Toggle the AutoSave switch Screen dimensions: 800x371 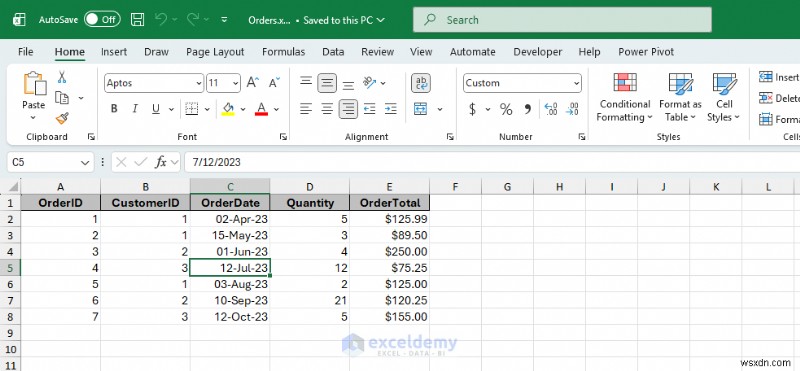pyautogui.click(x=102, y=20)
